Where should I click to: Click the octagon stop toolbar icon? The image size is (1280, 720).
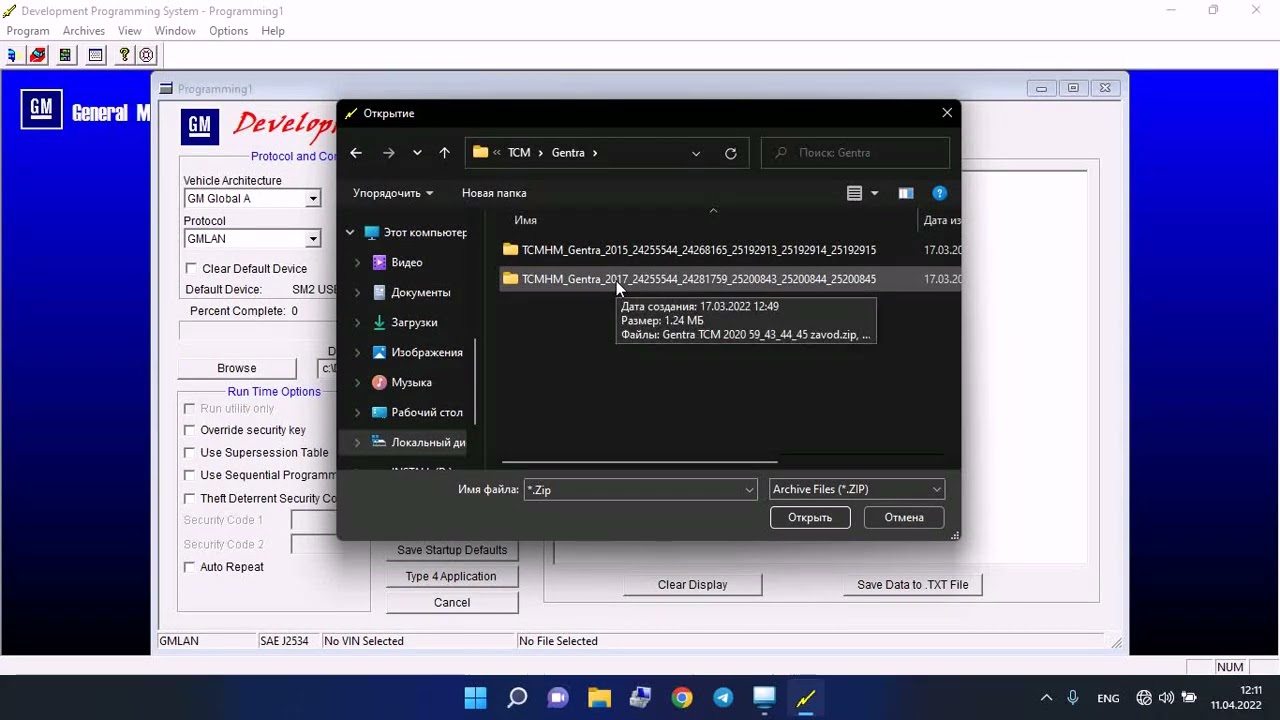pos(147,55)
